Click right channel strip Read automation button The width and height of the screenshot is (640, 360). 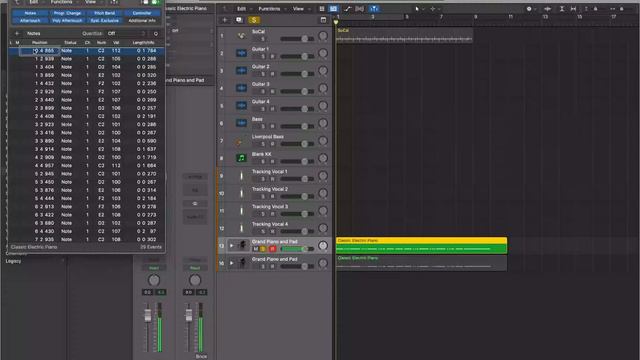pyautogui.click(x=195, y=268)
